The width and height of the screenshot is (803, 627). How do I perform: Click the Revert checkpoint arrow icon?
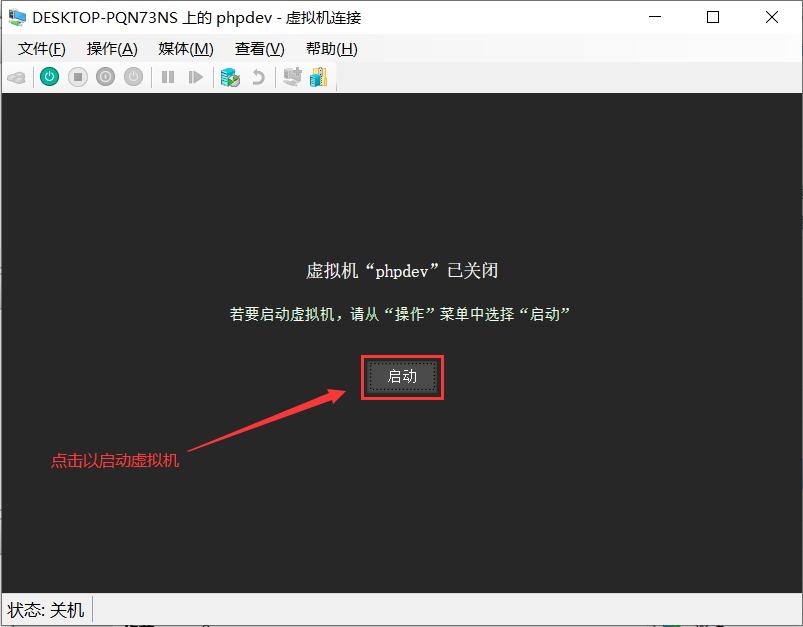pyautogui.click(x=257, y=76)
